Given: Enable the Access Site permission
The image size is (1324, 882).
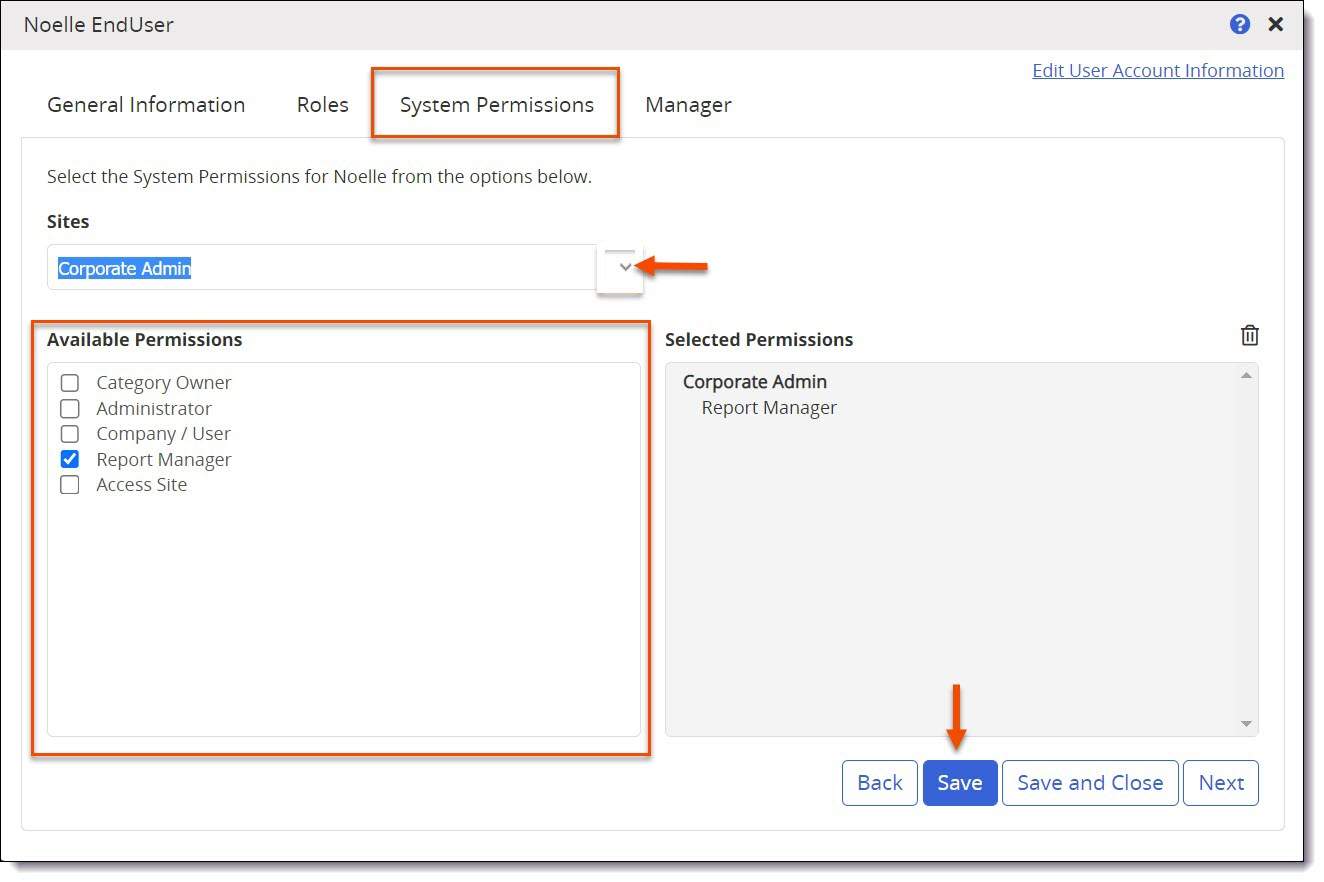Looking at the screenshot, I should (69, 484).
